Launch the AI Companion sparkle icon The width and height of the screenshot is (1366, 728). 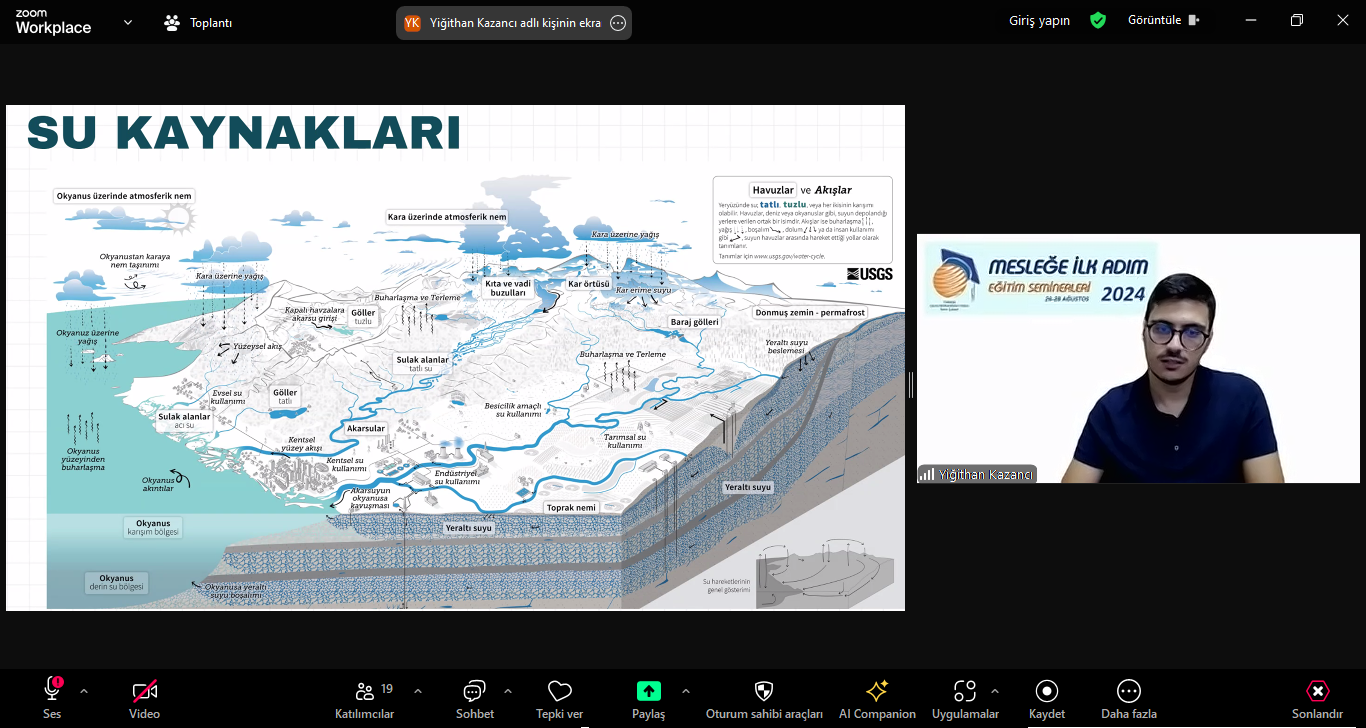(x=877, y=691)
